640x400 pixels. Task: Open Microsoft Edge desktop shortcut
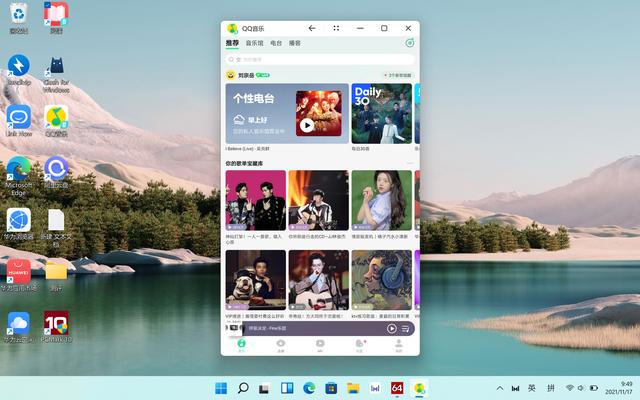point(18,176)
